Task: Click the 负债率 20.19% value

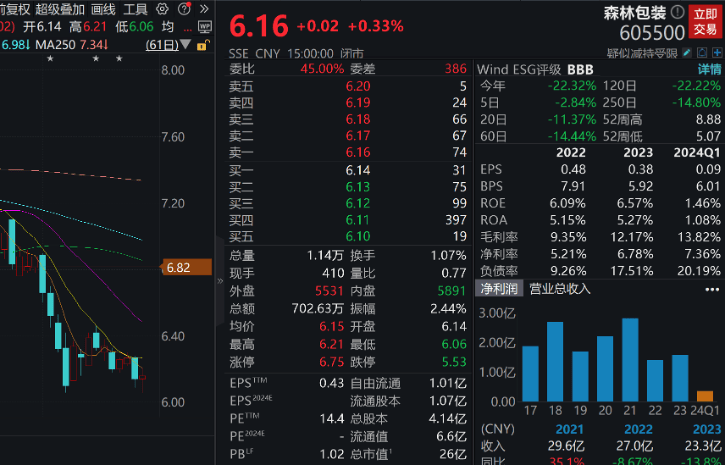Action: tap(698, 271)
